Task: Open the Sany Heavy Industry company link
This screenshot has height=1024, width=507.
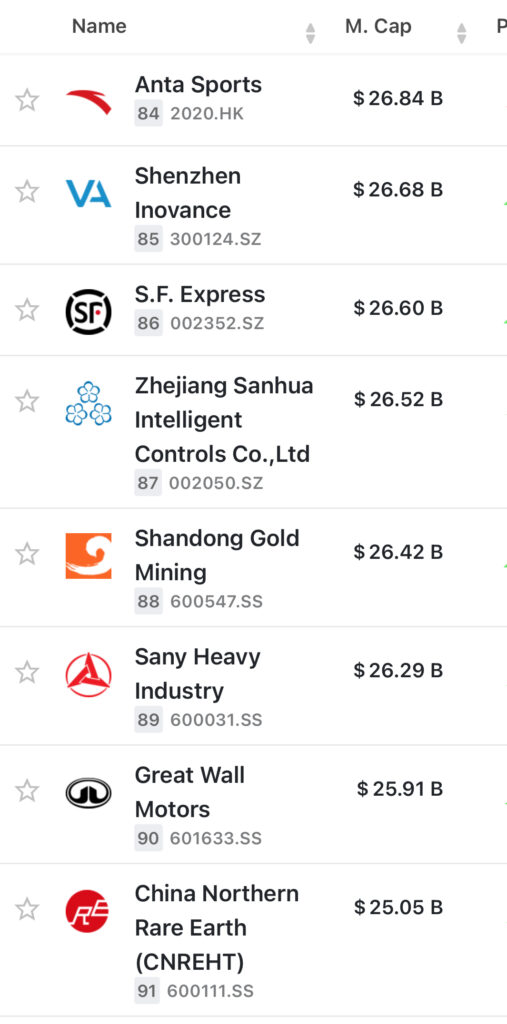Action: (197, 673)
